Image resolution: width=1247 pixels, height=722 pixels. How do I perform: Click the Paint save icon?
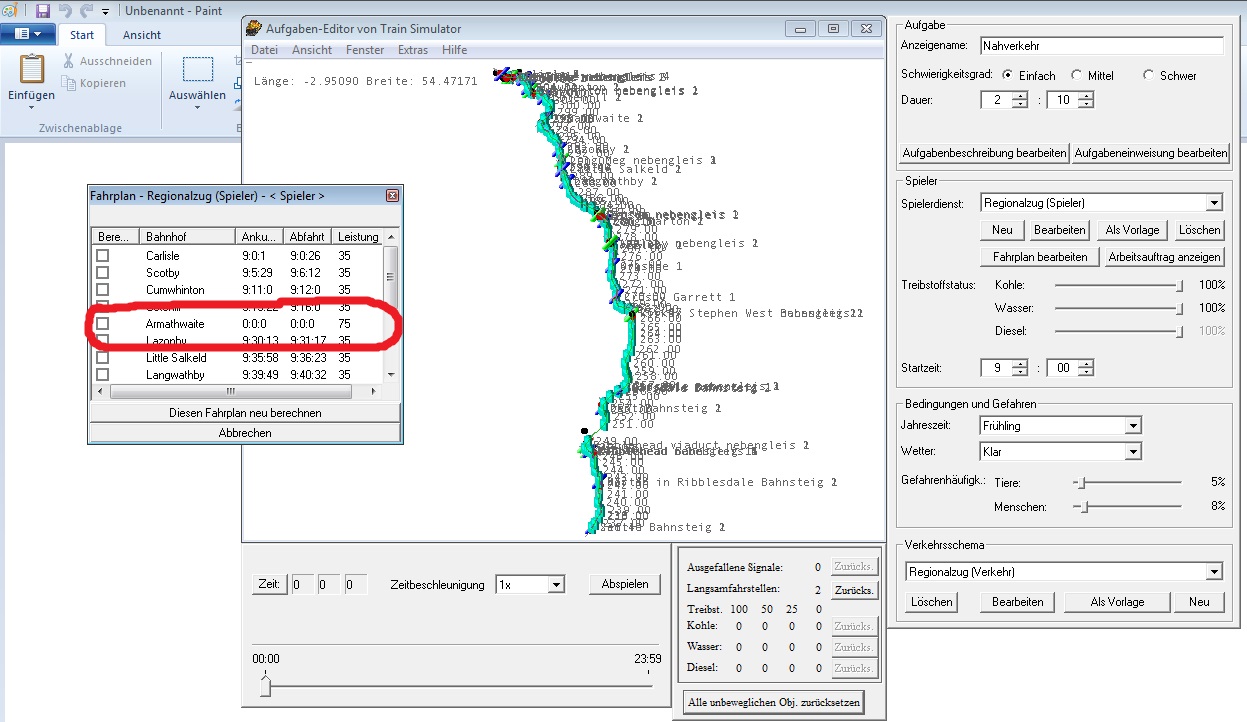click(x=43, y=11)
